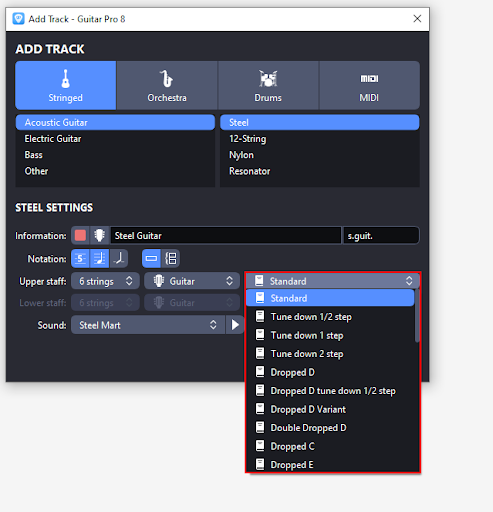
Task: Play the Steel Mart sound preview
Action: [x=235, y=325]
